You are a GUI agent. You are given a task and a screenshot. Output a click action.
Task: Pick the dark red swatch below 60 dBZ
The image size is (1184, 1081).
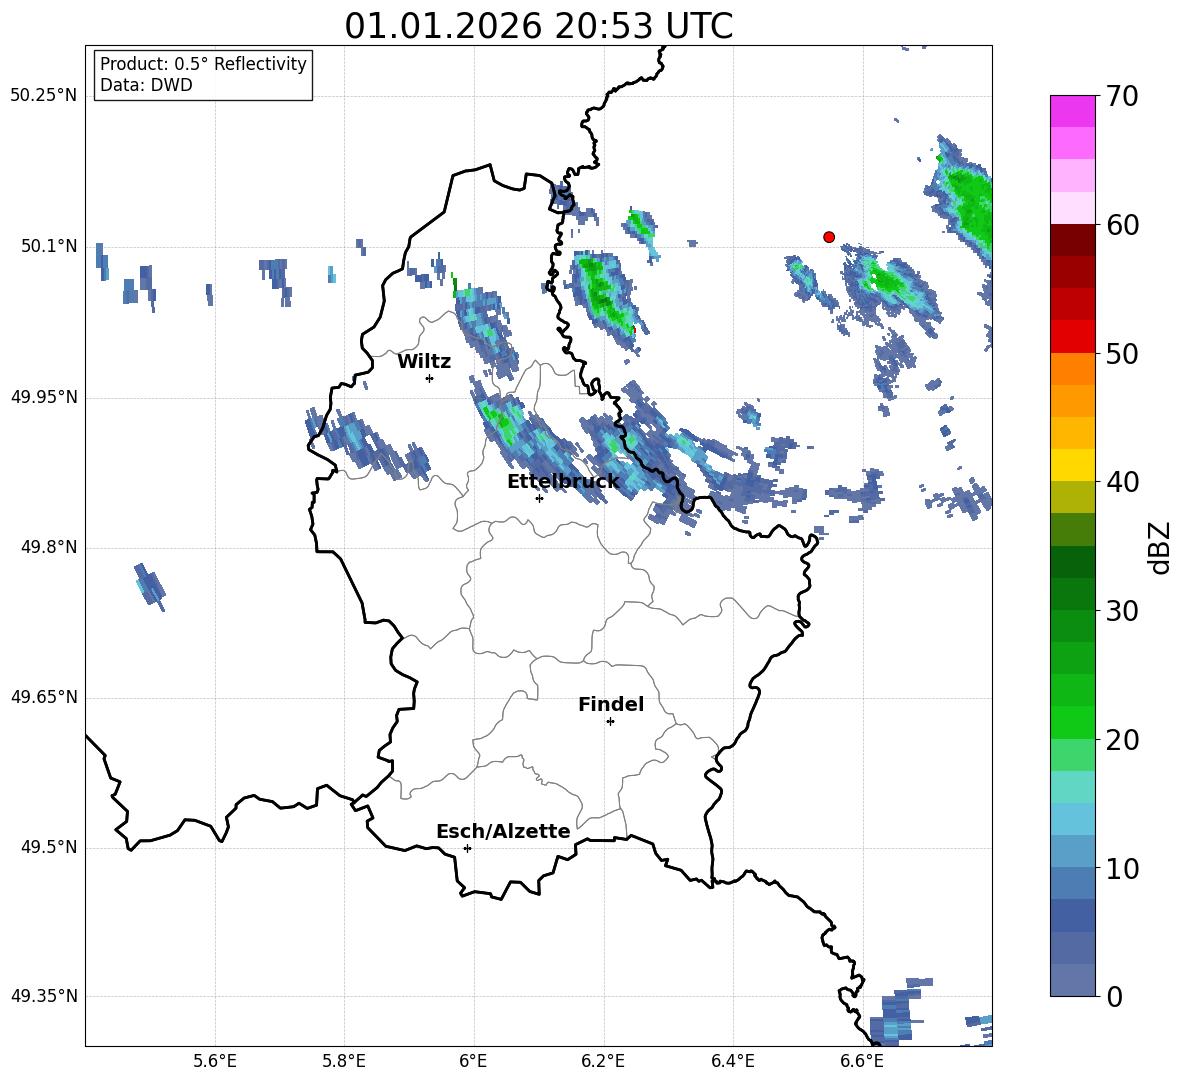[1072, 240]
